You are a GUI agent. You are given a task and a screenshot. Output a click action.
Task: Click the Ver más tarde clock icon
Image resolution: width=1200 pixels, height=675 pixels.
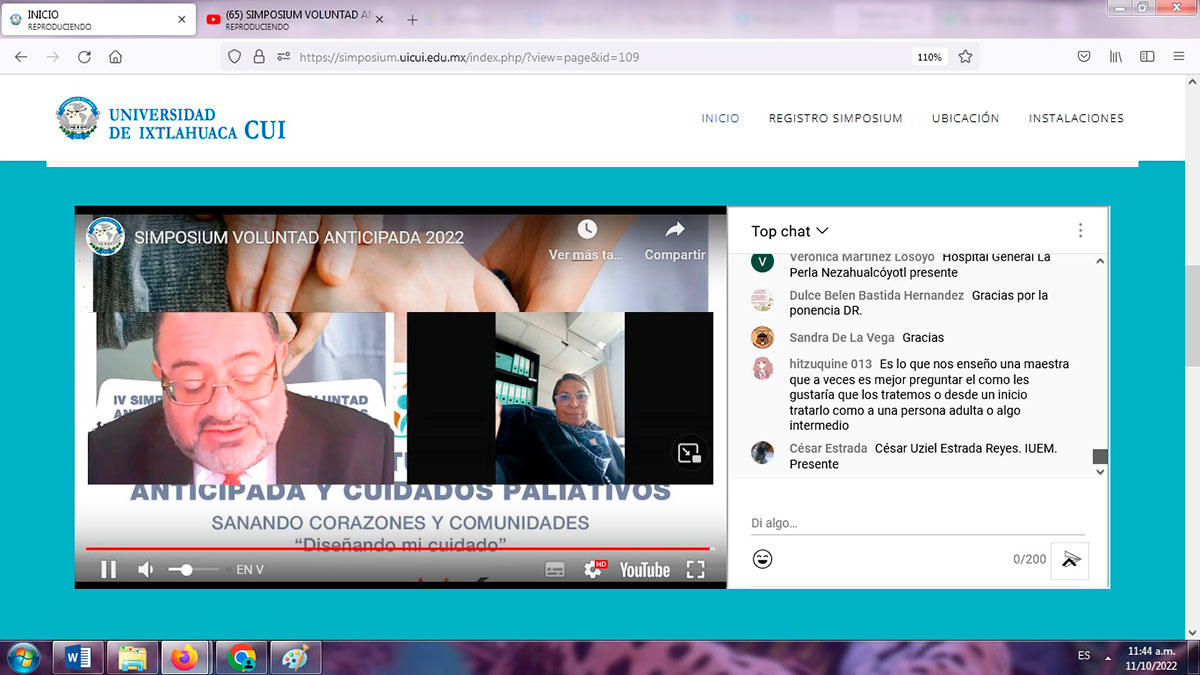(587, 230)
